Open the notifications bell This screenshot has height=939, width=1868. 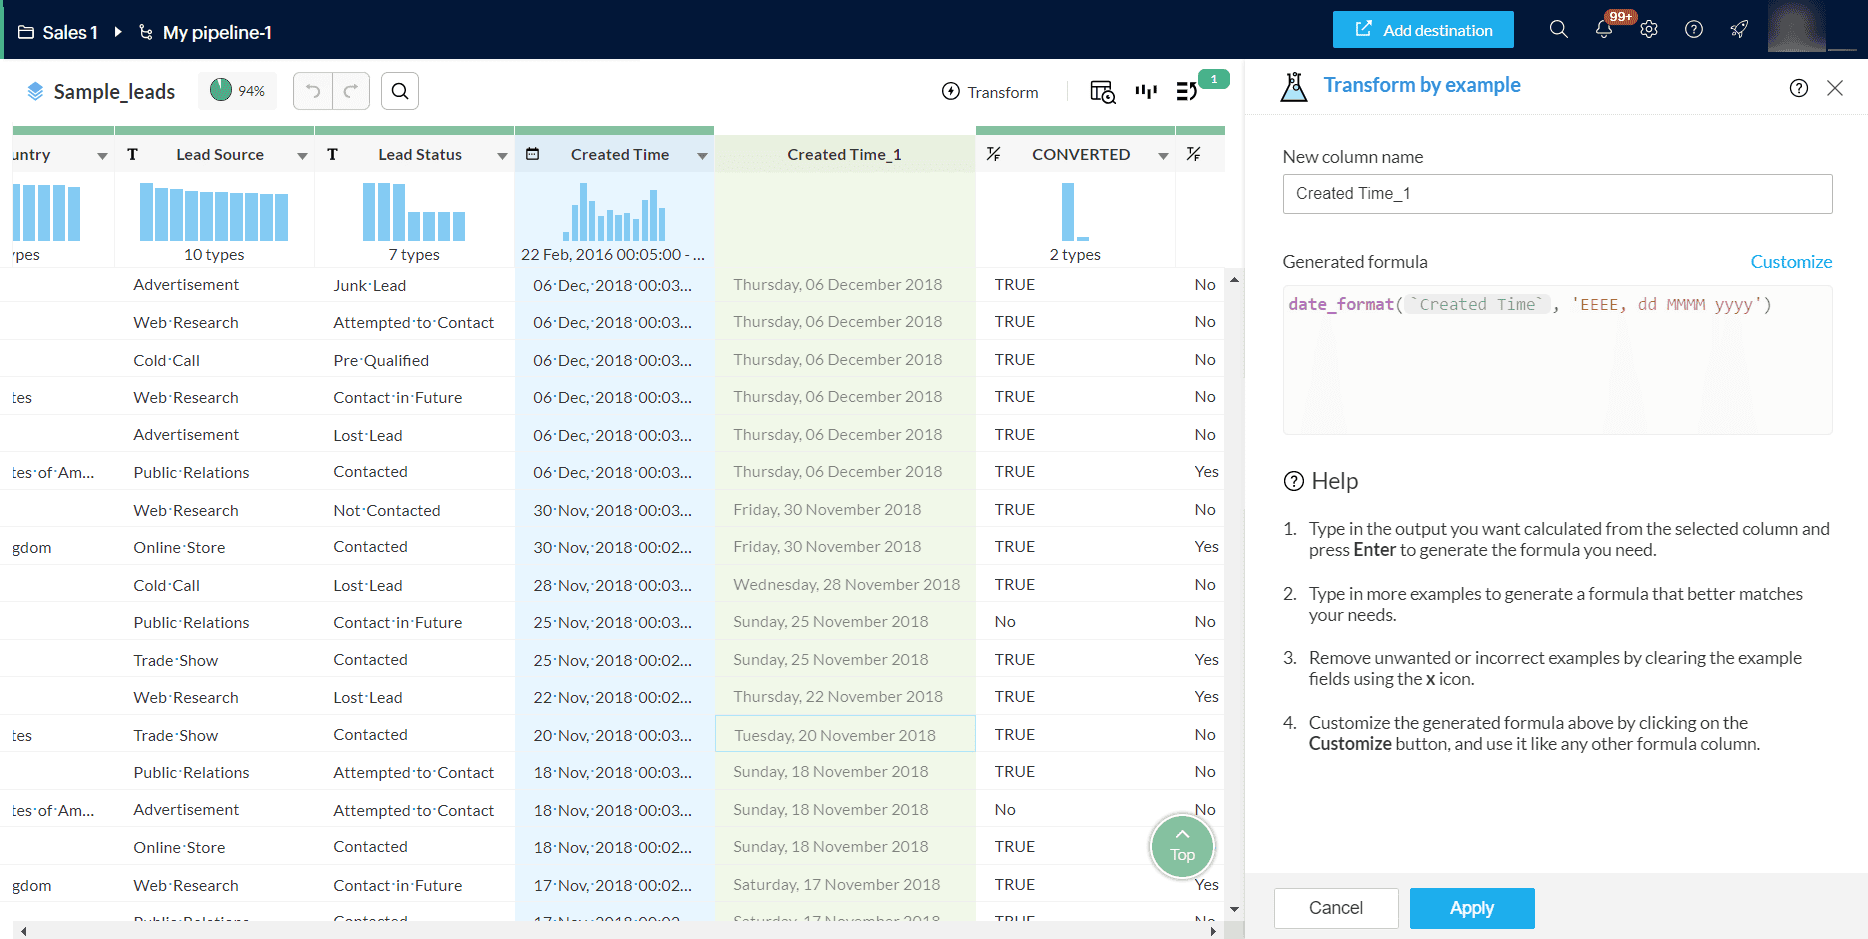1604,30
